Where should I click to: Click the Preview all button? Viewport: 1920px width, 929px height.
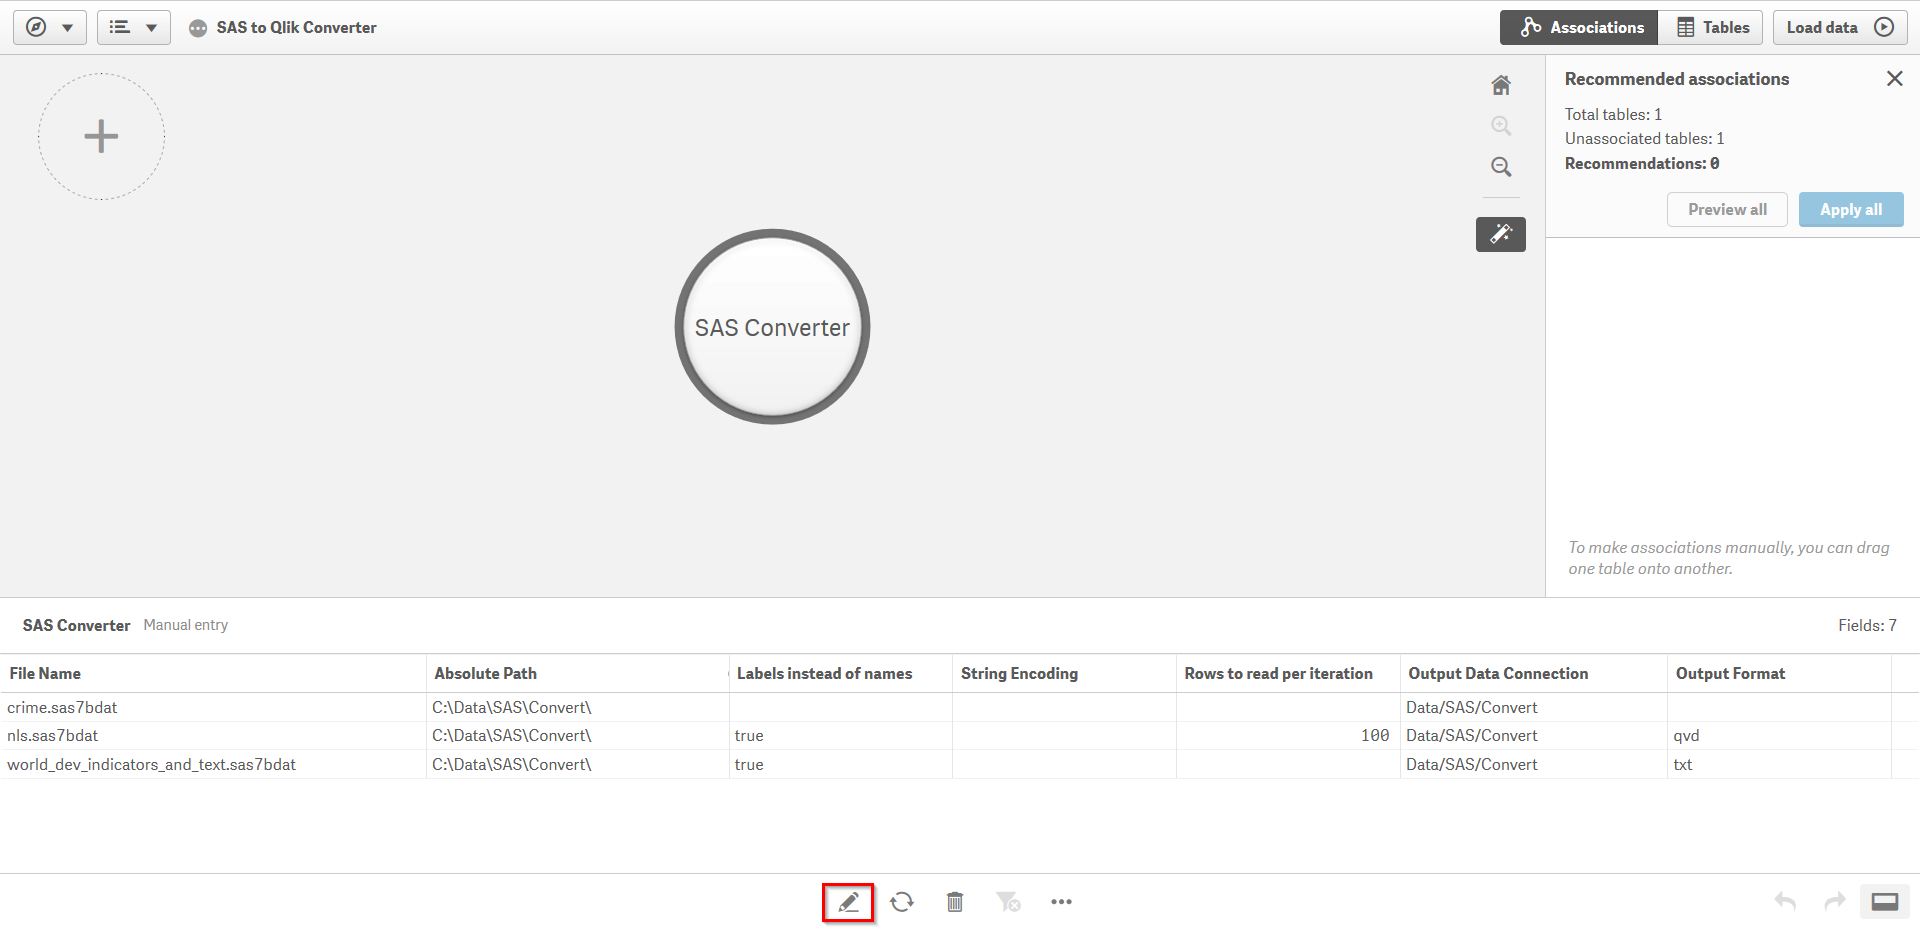coord(1727,209)
